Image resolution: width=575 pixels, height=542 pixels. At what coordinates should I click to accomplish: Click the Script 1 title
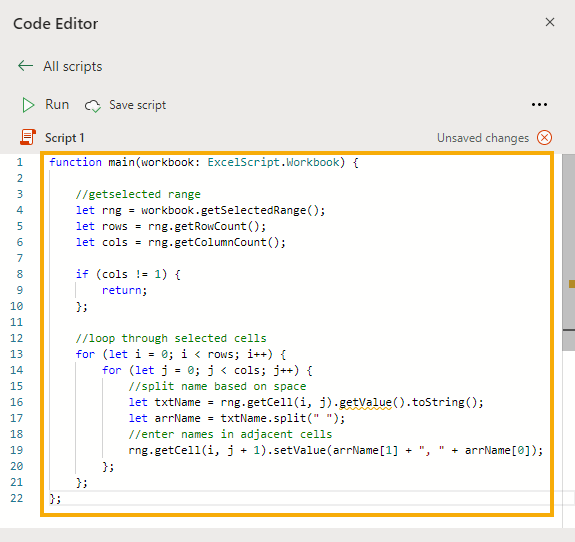click(65, 138)
